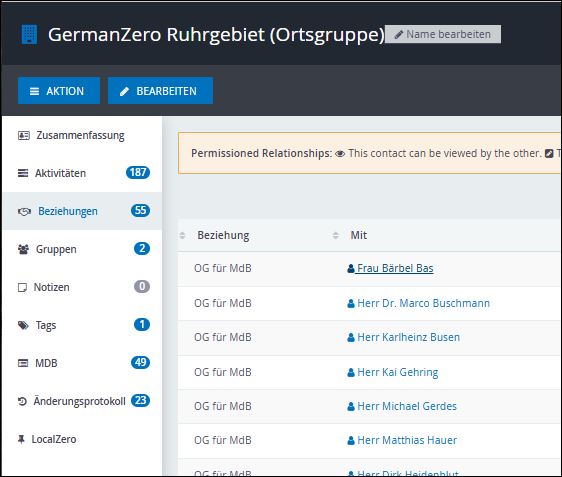Click the pencil icon in BEARBEITEN button

click(124, 91)
